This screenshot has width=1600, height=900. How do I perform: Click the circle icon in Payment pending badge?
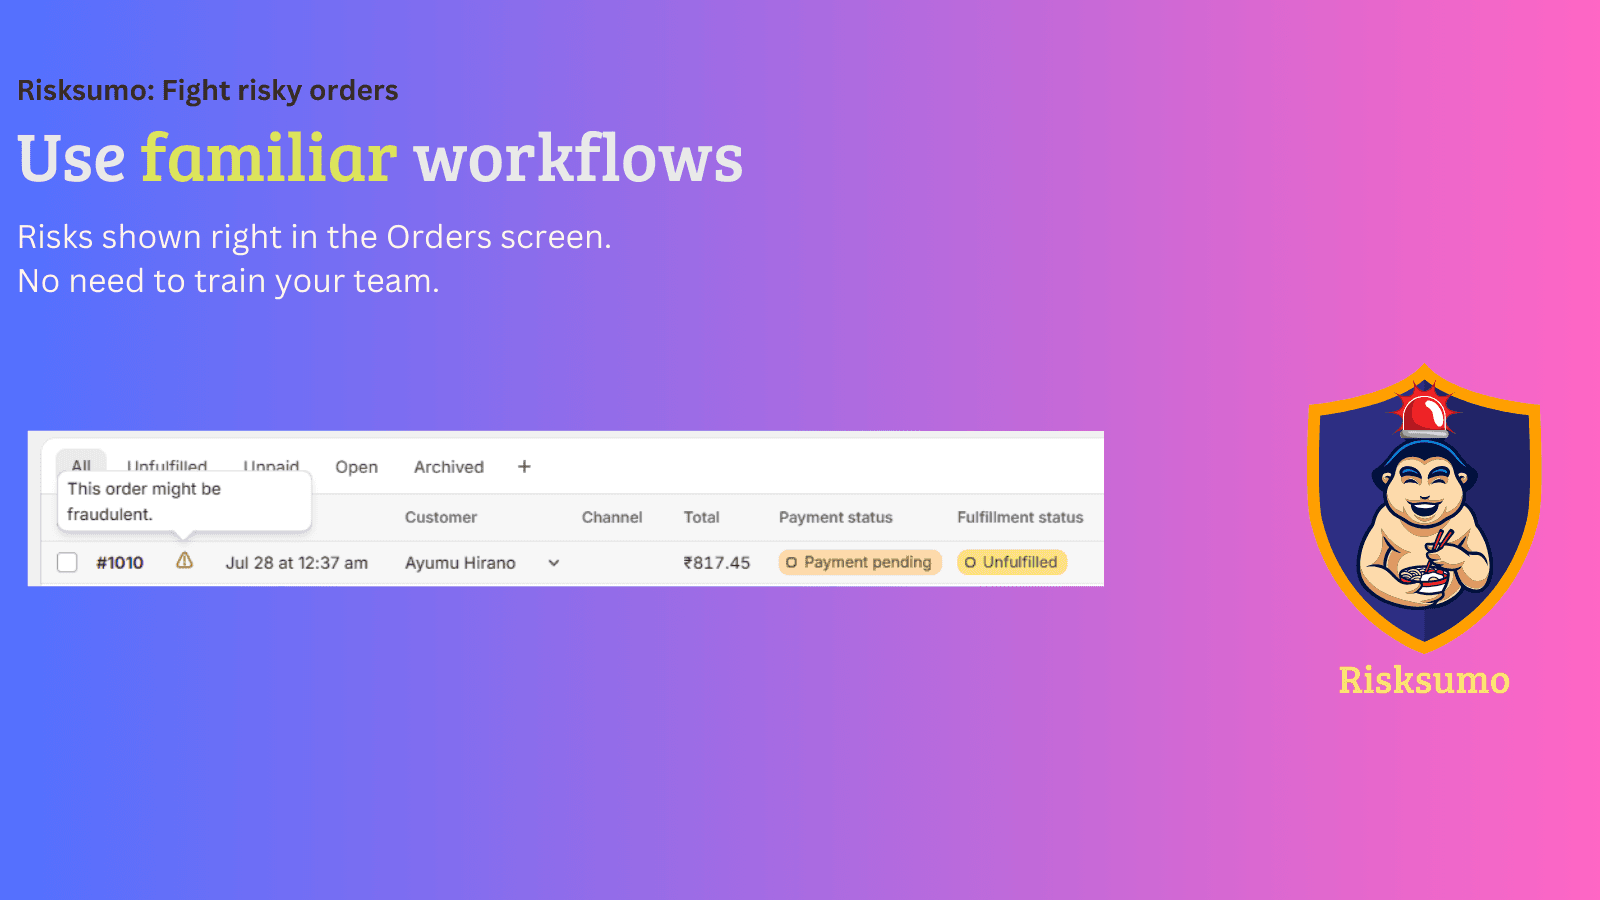791,563
